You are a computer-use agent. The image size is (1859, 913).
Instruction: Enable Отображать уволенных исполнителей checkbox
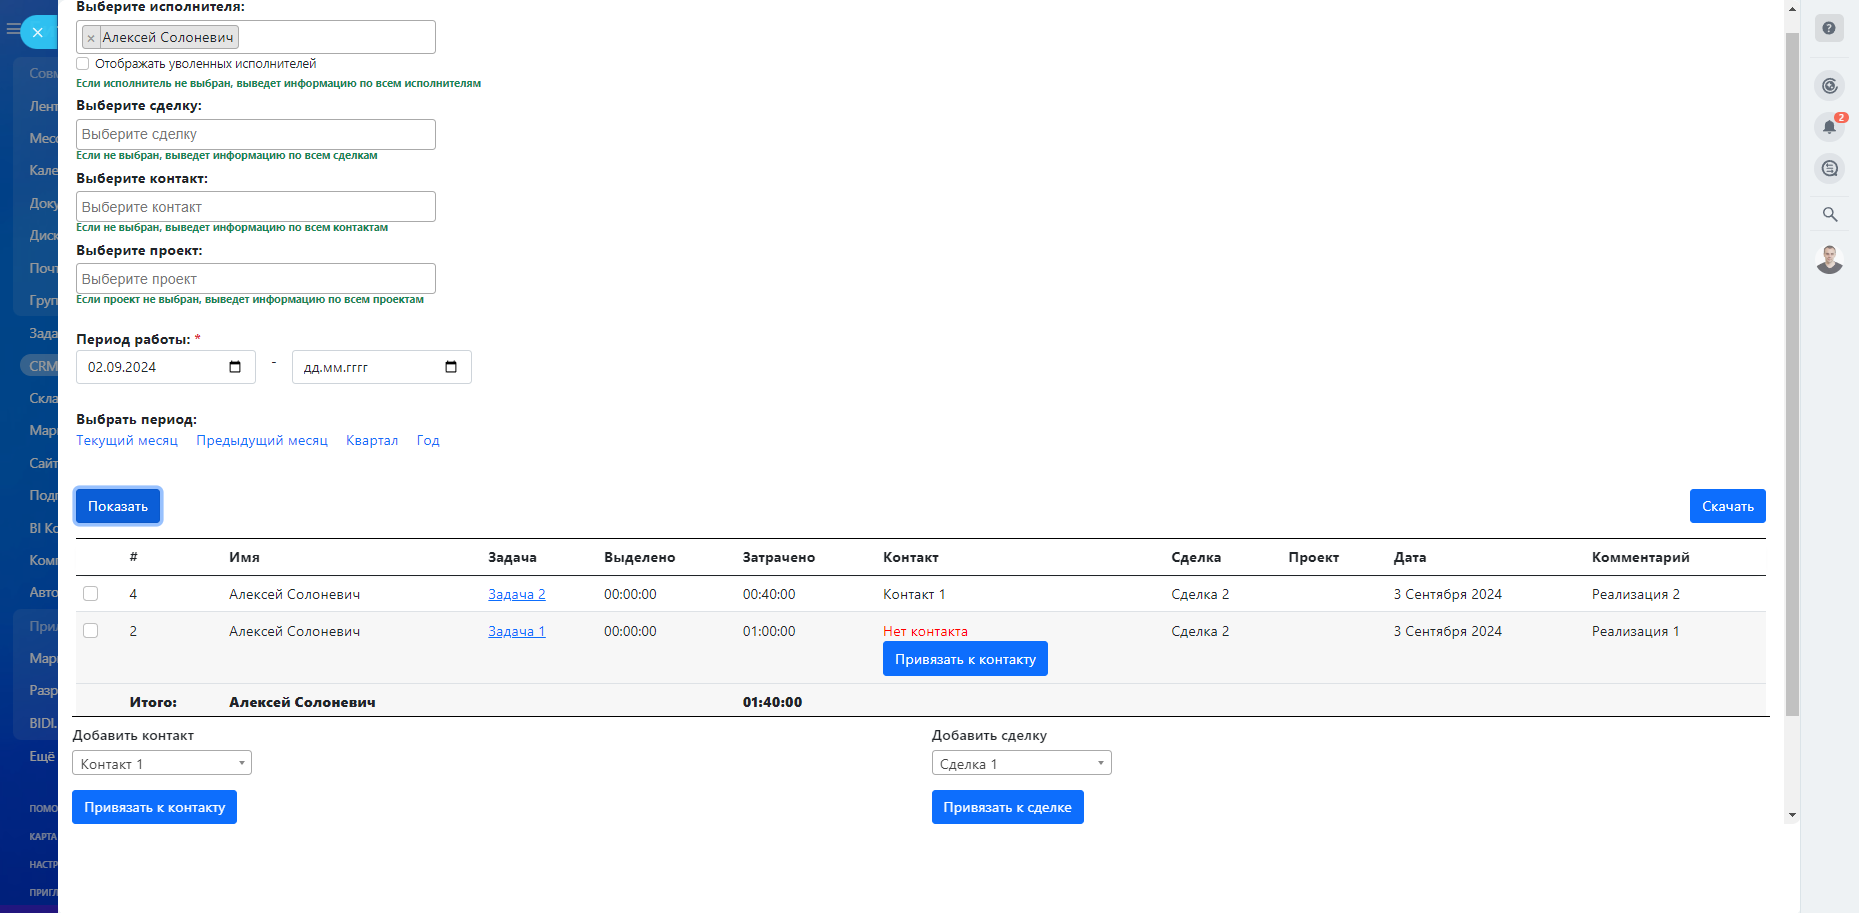pyautogui.click(x=83, y=64)
